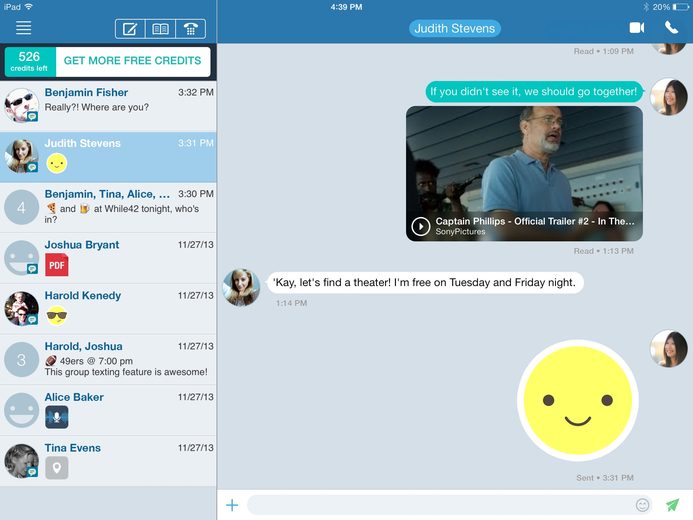Send message with paper plane icon
Screen dimensions: 693x520
tap(672, 505)
